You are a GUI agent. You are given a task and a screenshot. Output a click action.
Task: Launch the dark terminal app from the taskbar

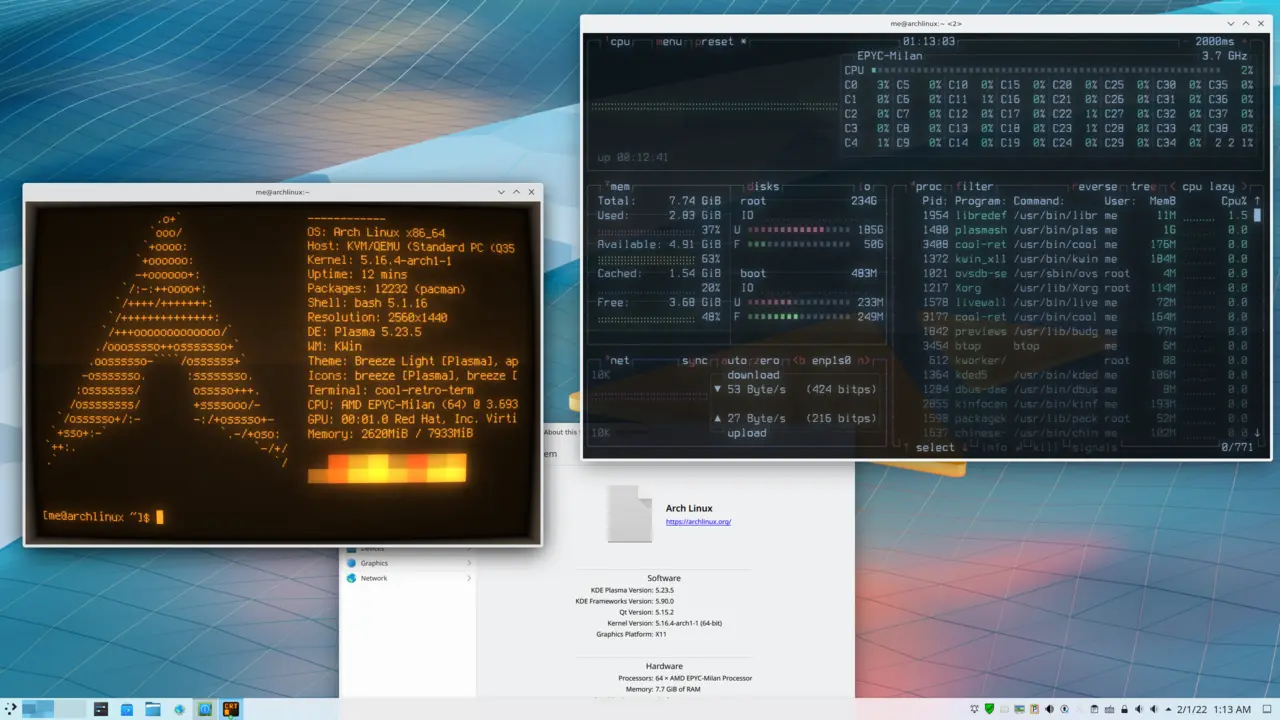pyautogui.click(x=101, y=709)
